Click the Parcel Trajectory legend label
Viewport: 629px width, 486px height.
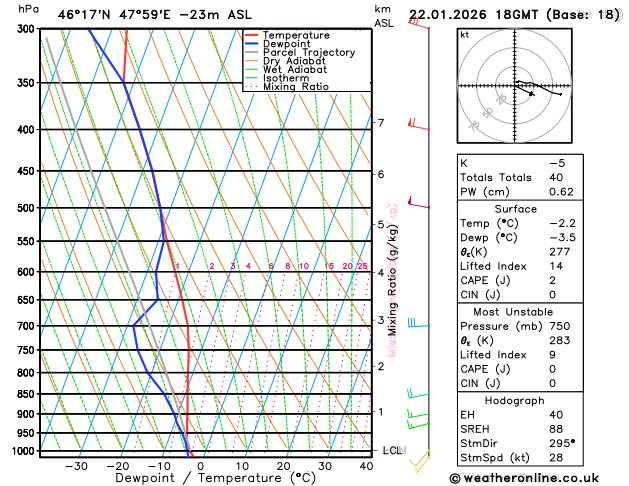[309, 53]
